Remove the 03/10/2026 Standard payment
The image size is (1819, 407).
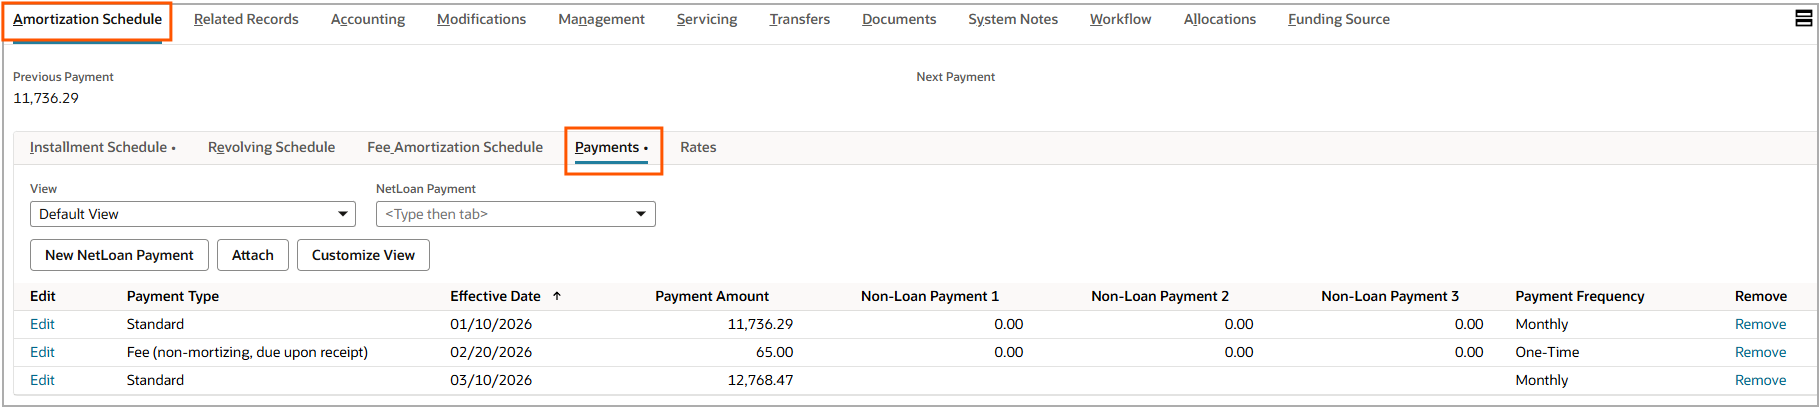point(1760,380)
